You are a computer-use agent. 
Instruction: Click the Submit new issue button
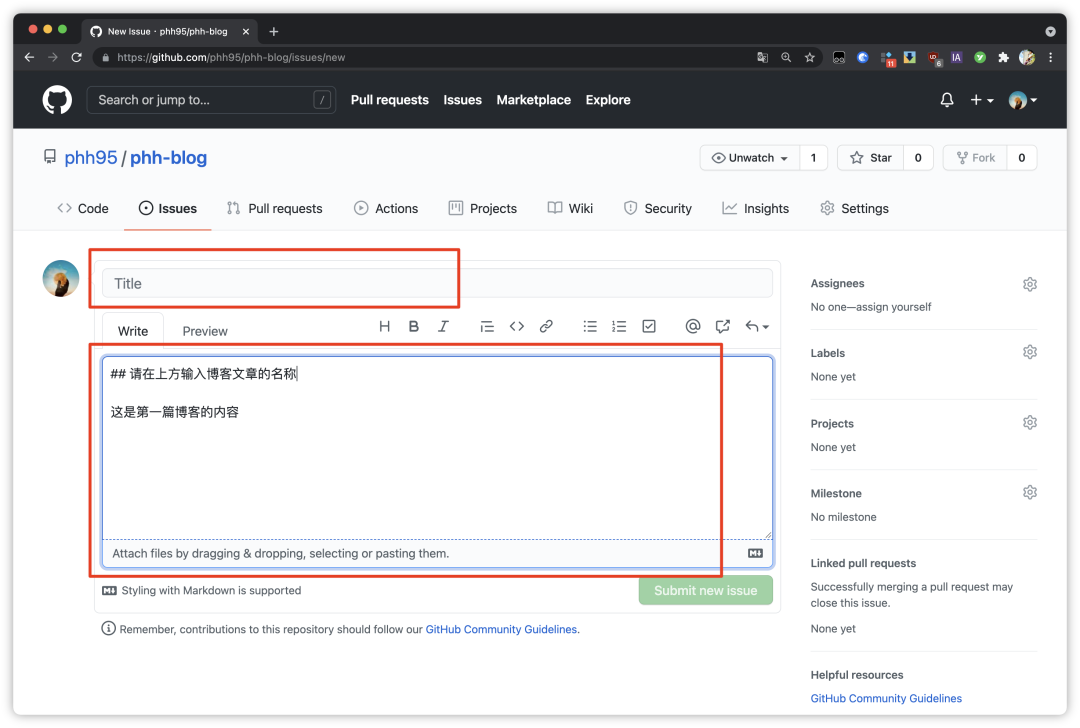pos(705,590)
